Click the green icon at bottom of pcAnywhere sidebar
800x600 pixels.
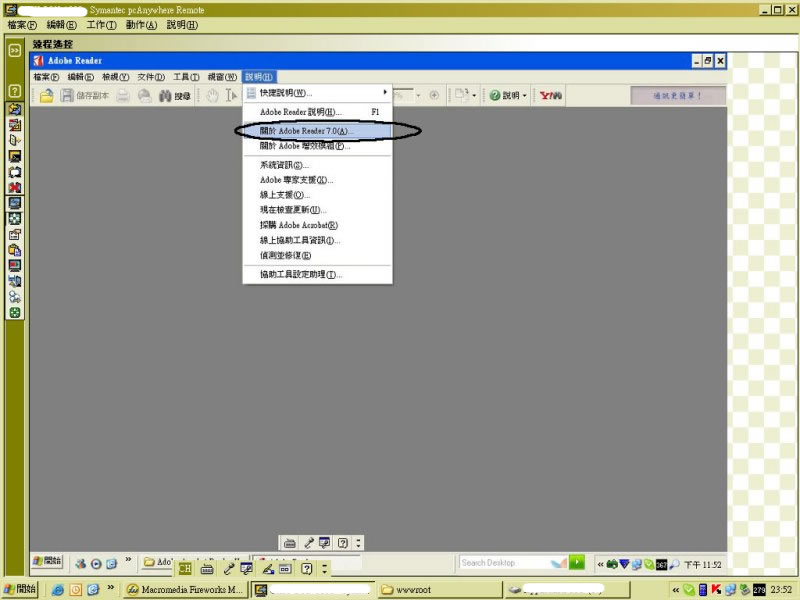15,313
